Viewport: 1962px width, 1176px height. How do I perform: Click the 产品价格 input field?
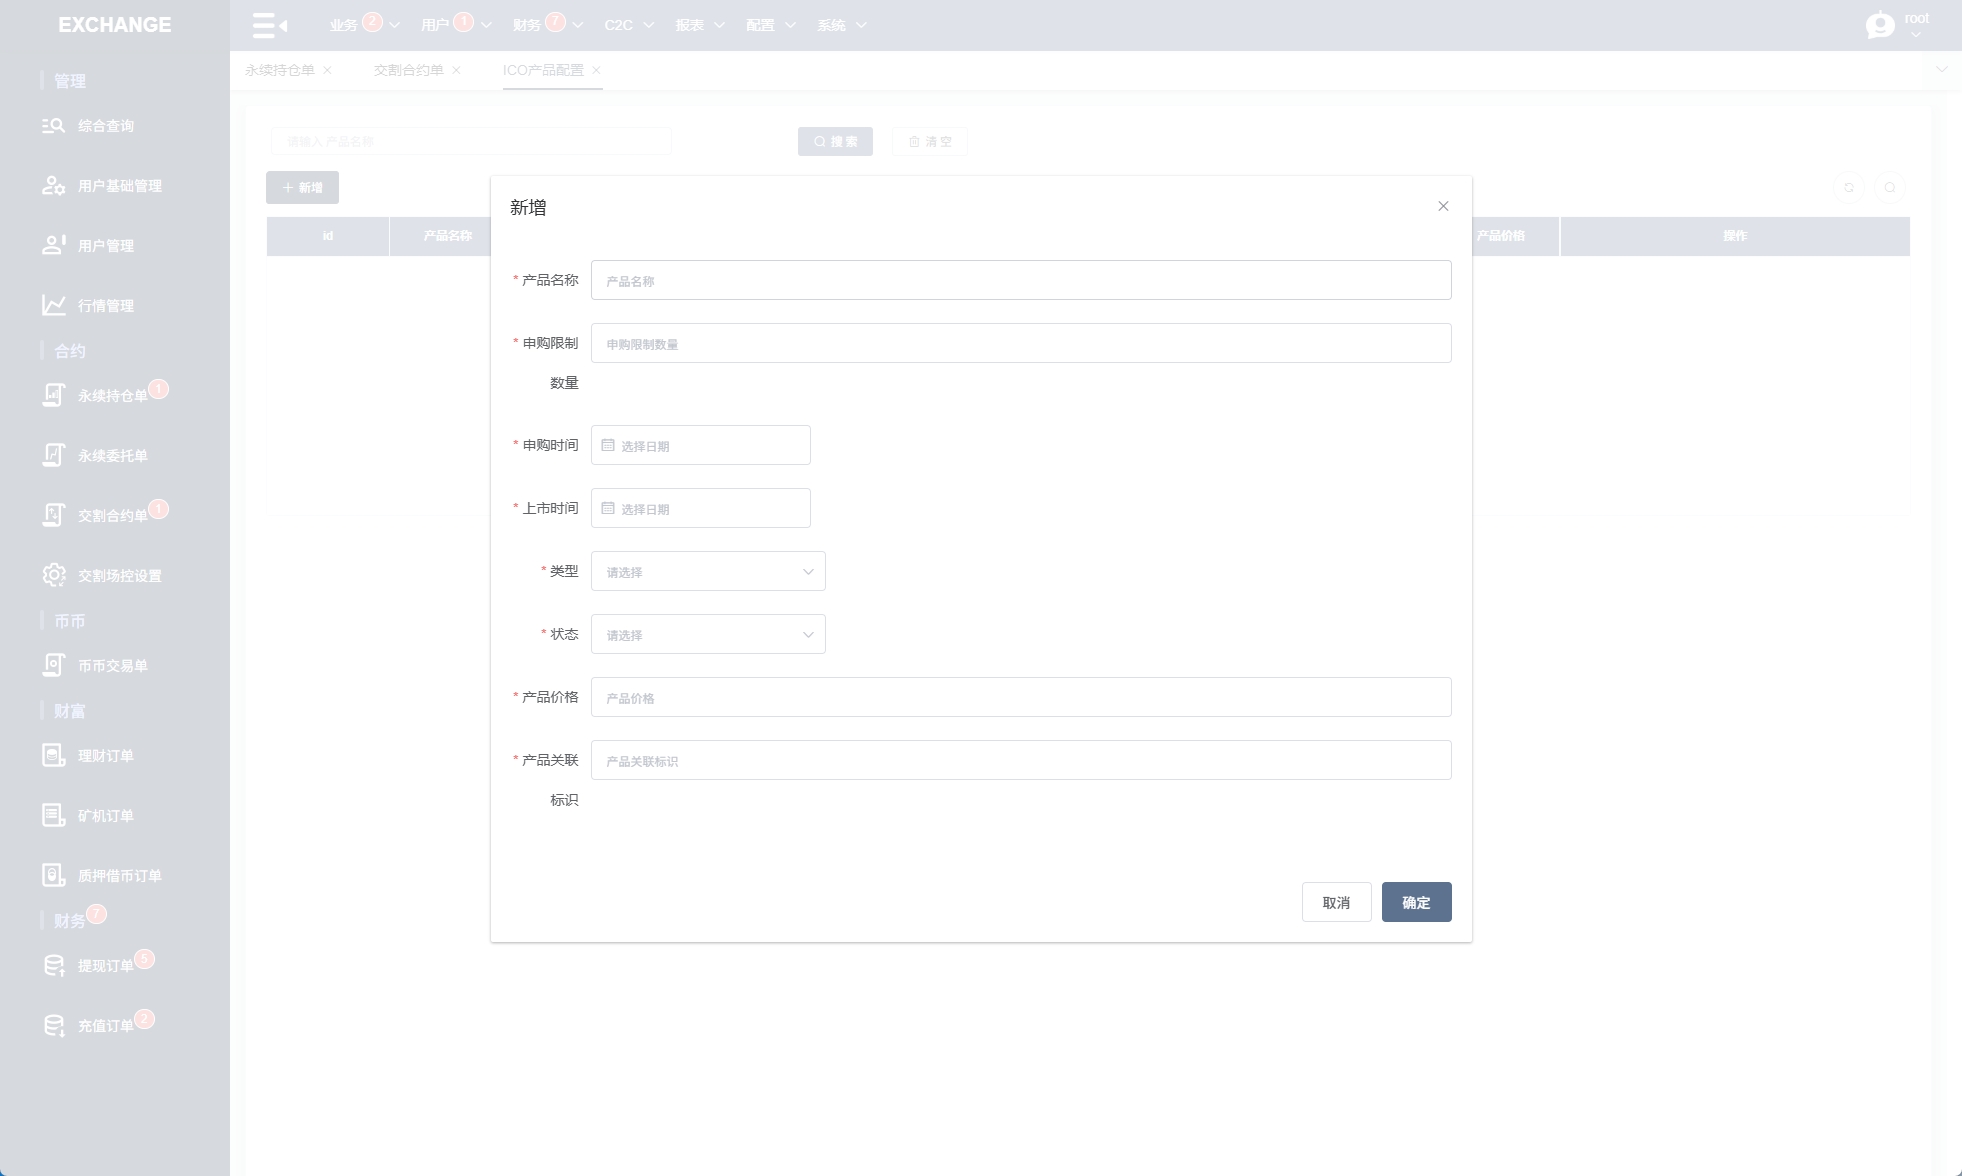1020,697
